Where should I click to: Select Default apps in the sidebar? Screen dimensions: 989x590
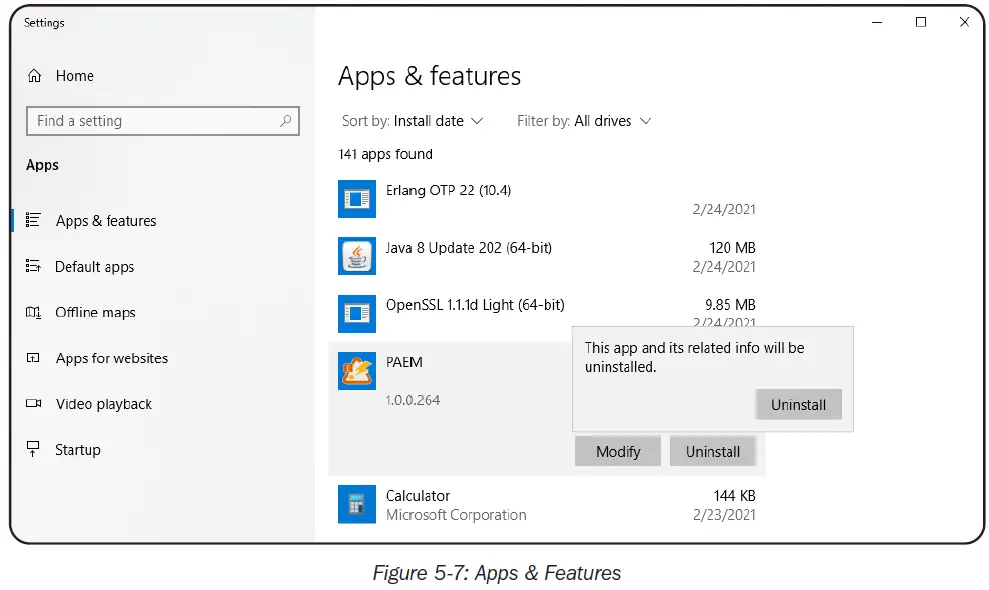pos(95,266)
